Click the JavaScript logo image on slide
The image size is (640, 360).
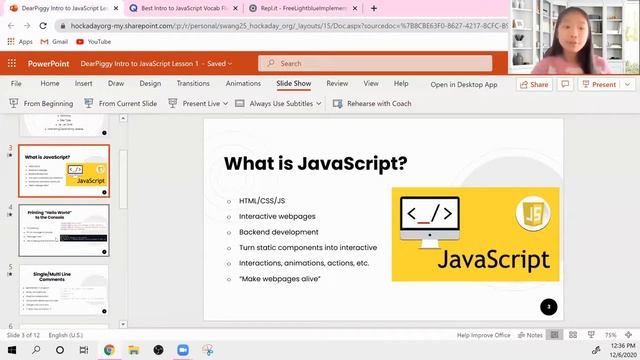[476, 234]
